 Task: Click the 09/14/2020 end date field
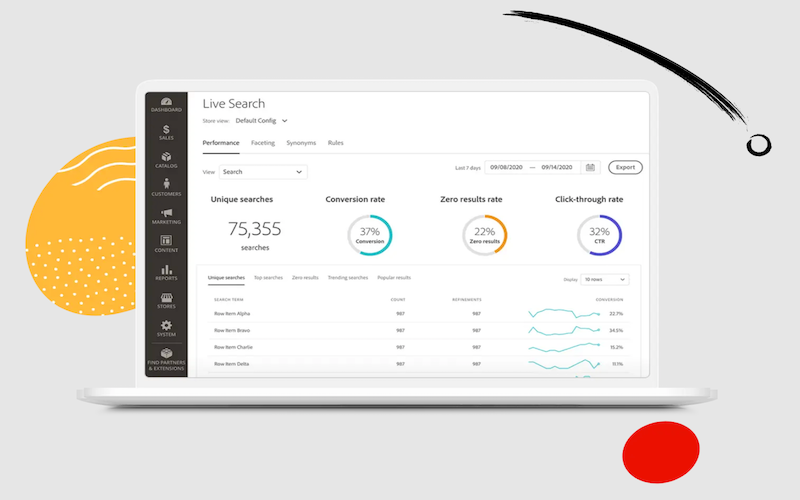[557, 167]
